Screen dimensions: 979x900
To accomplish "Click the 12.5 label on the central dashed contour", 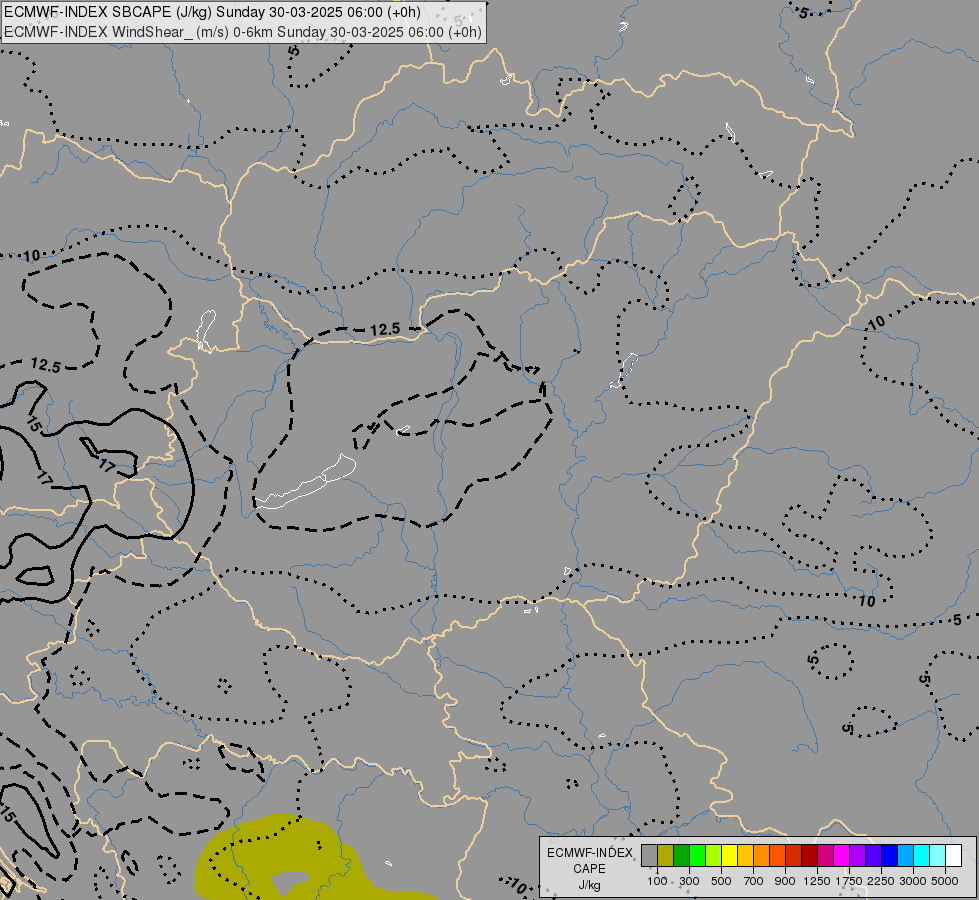I will (385, 330).
